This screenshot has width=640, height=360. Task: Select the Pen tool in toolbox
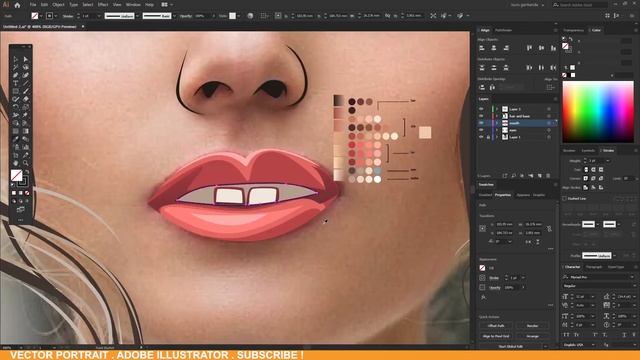coord(16,76)
